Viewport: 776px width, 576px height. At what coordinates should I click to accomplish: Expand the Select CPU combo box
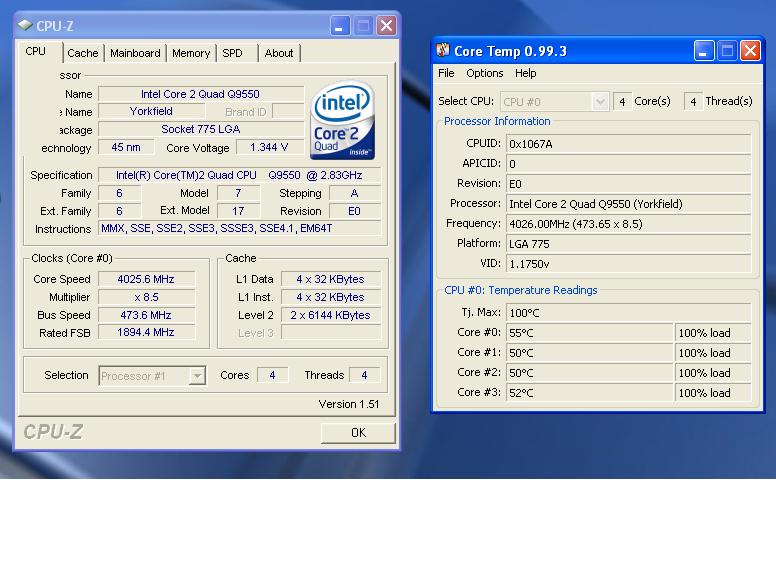tap(600, 101)
